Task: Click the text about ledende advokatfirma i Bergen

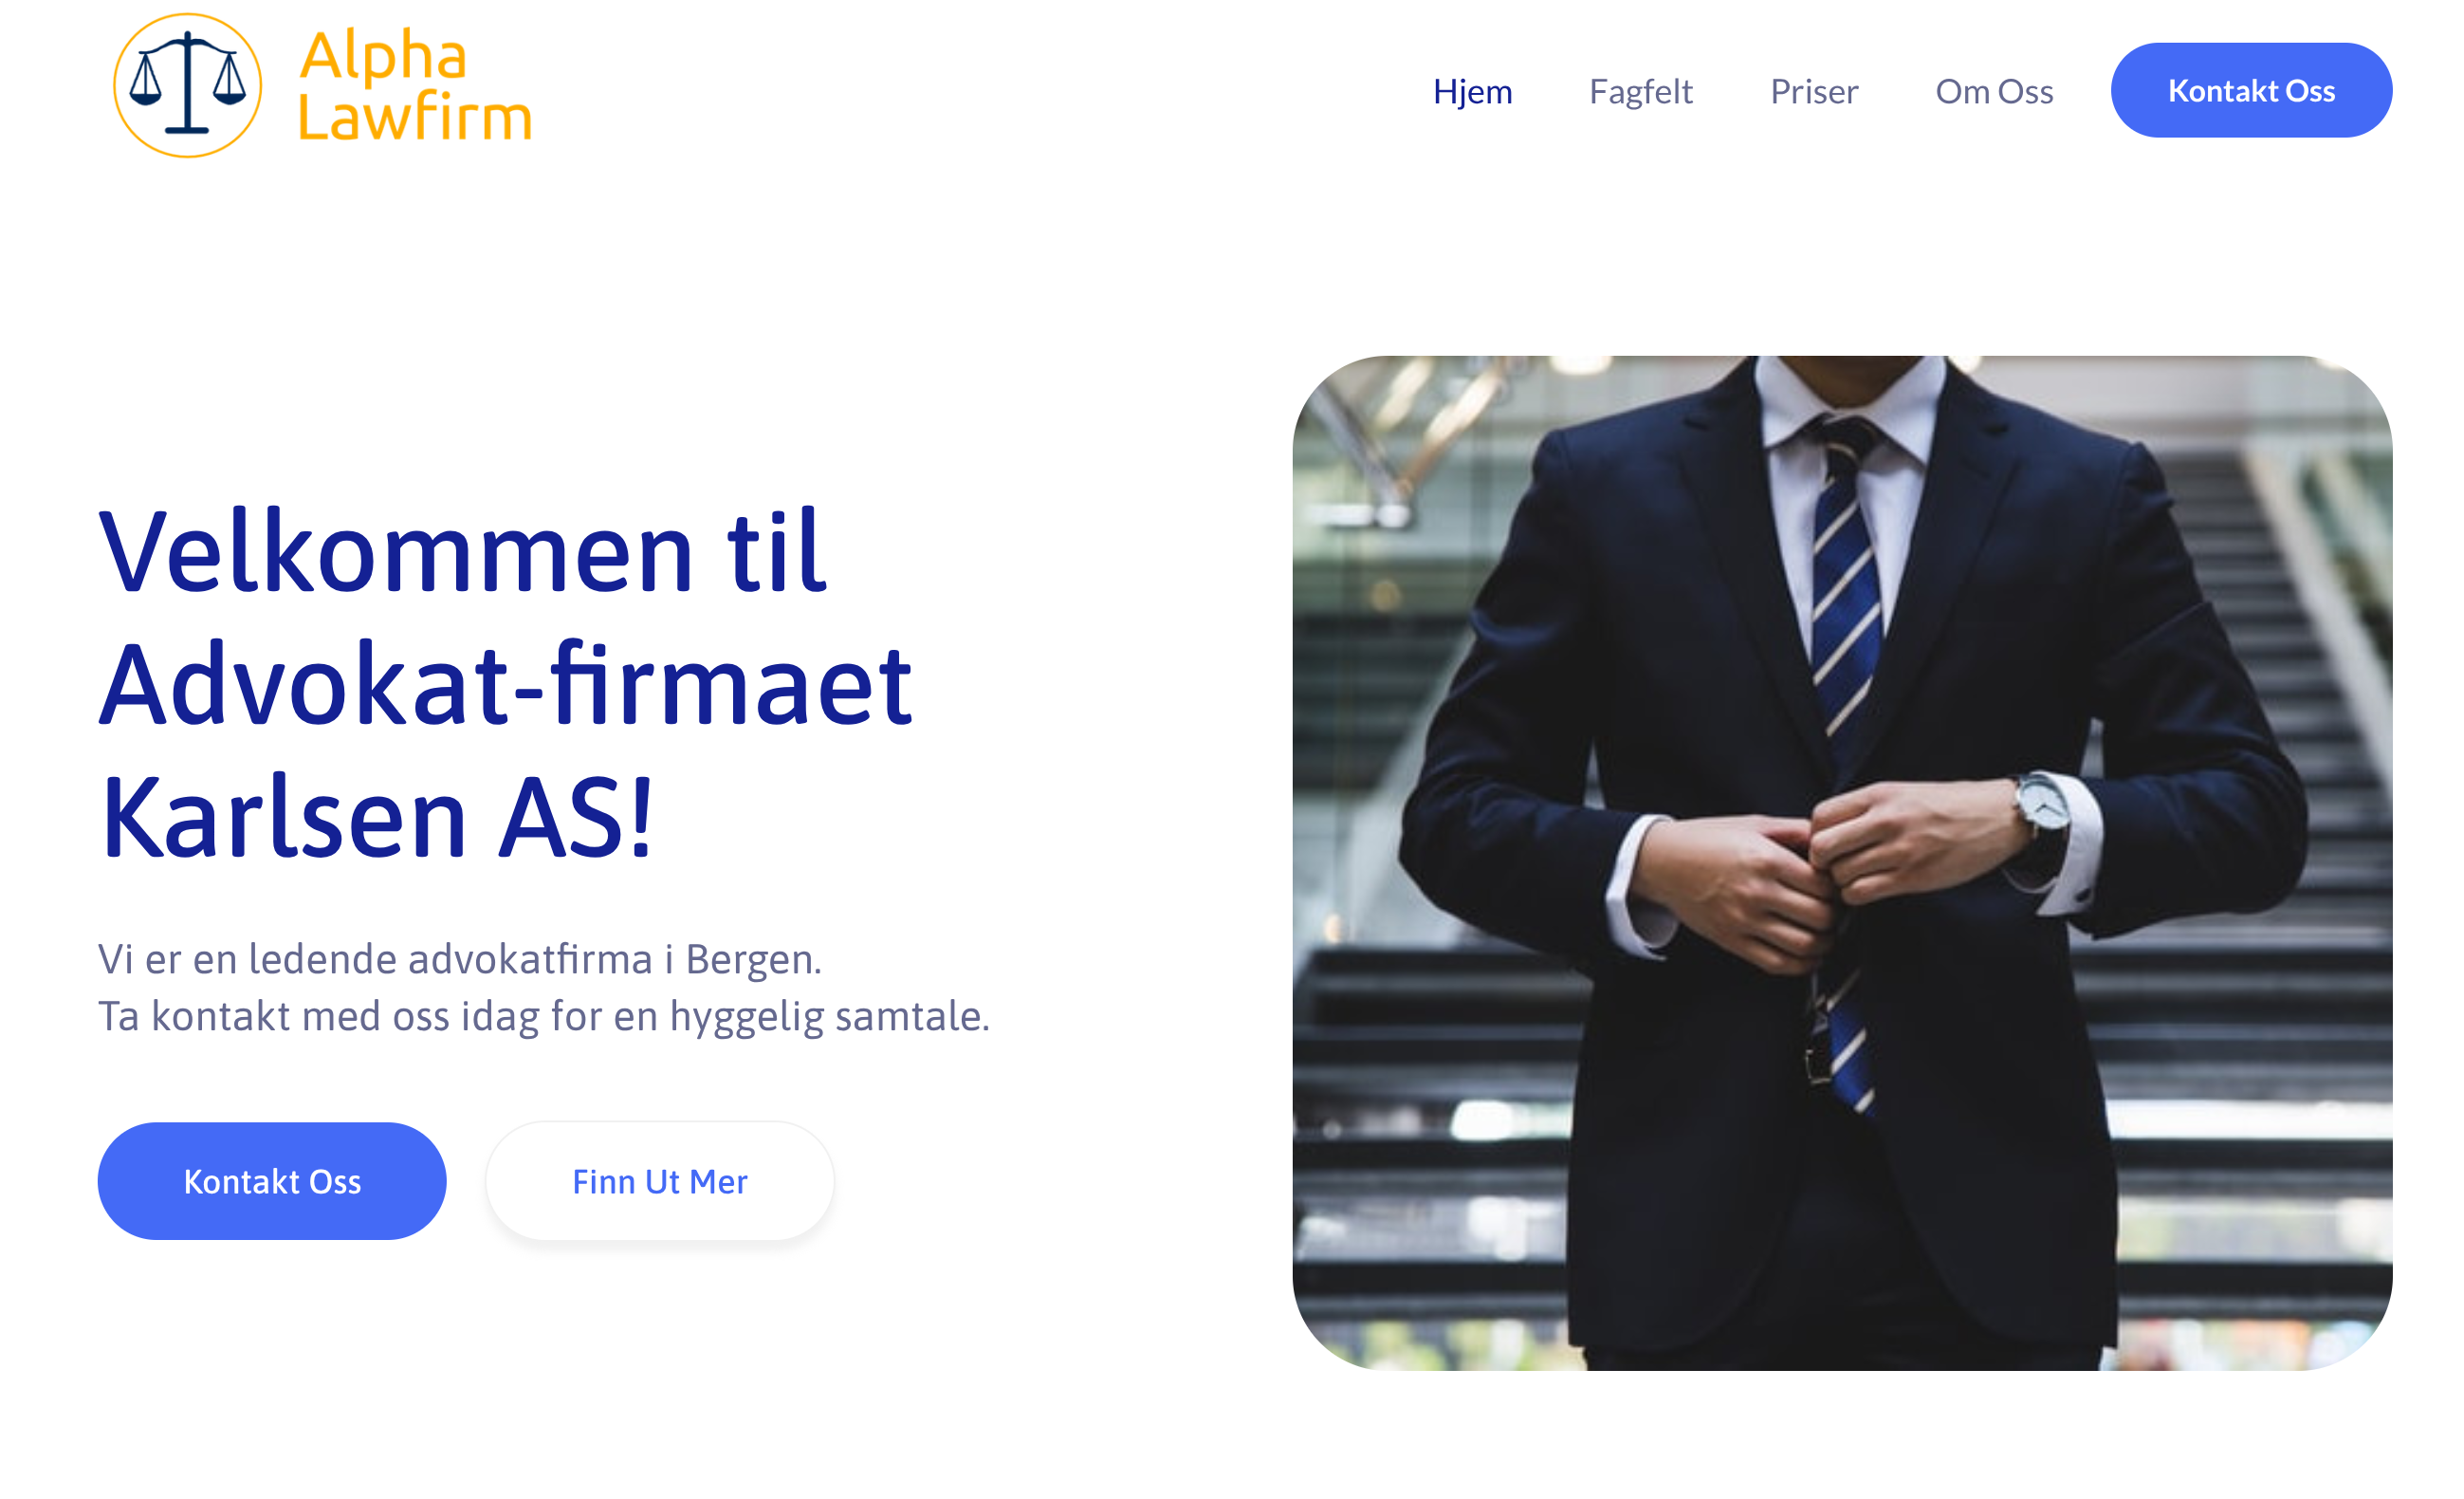Action: coord(460,959)
